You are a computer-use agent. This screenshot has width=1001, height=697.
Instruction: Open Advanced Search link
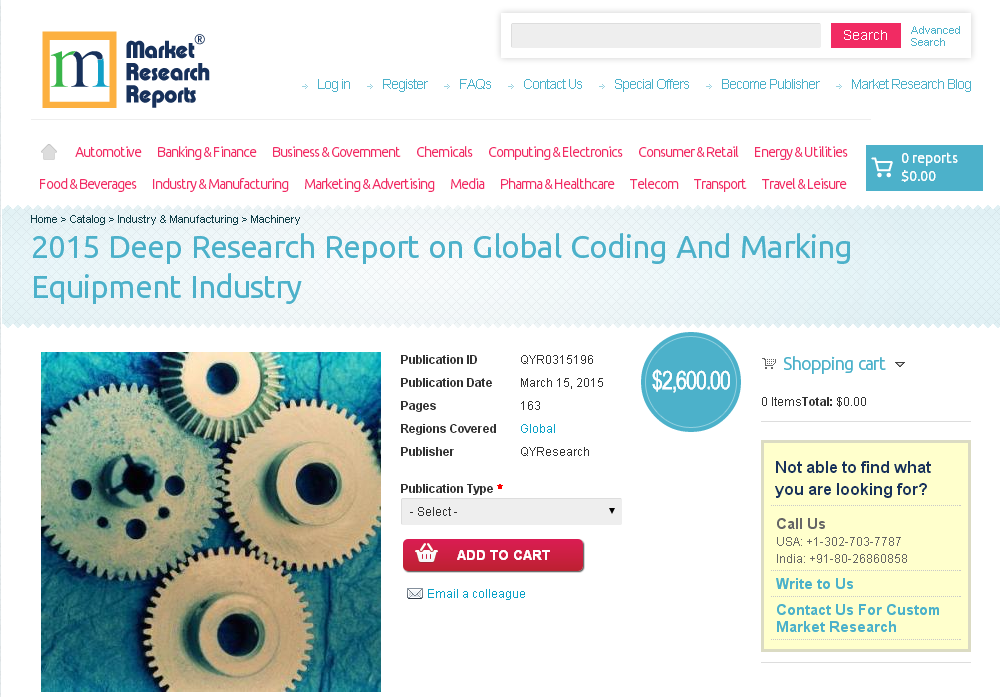pos(935,36)
